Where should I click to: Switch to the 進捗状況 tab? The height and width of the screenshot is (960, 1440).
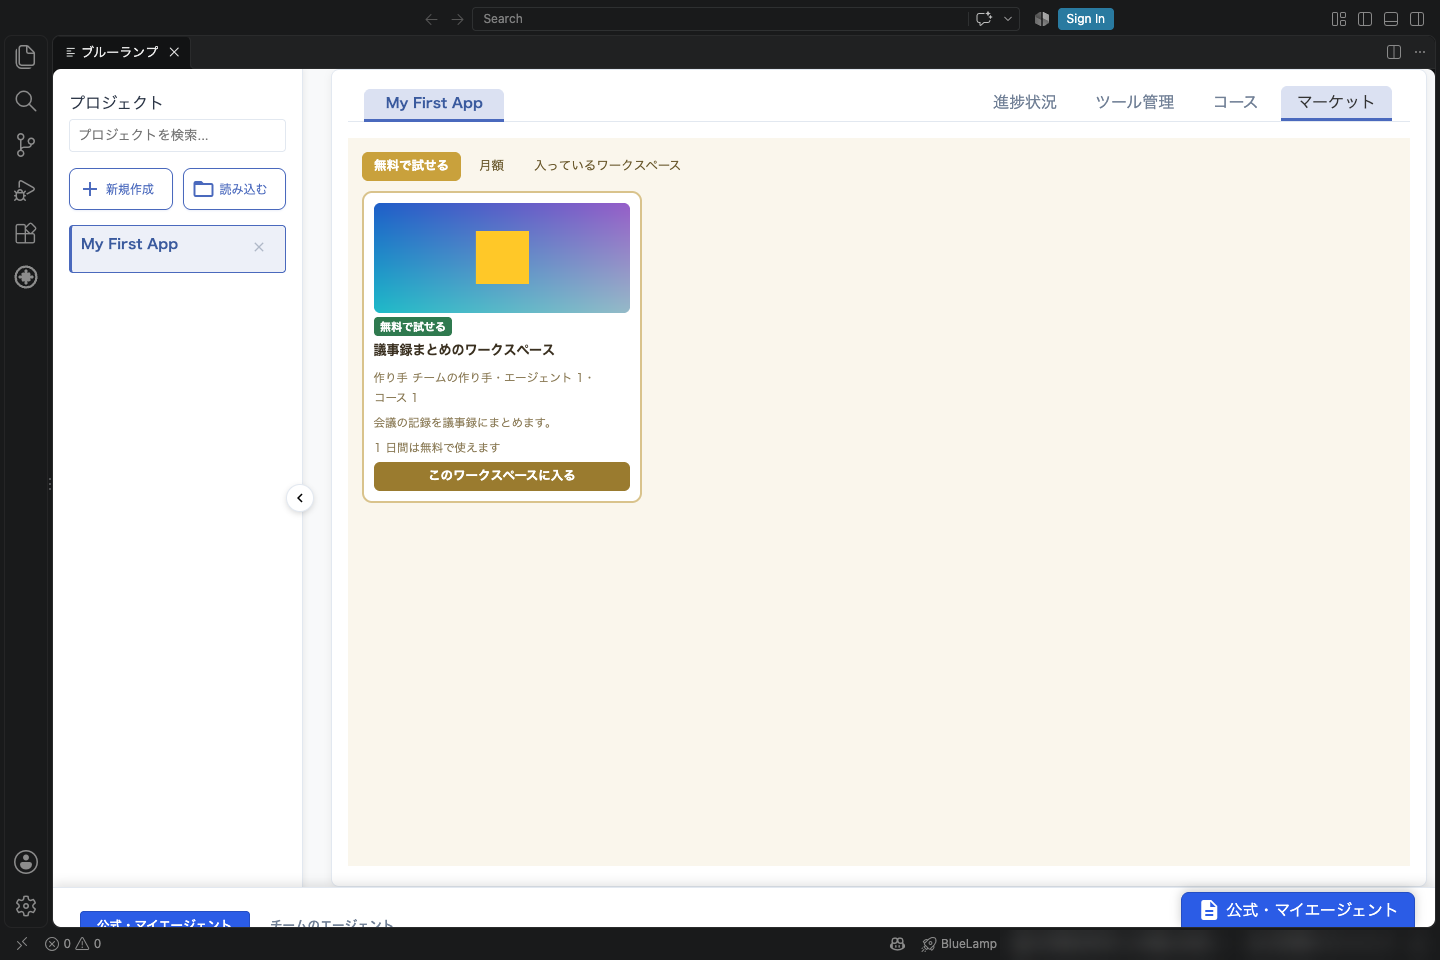1025,103
